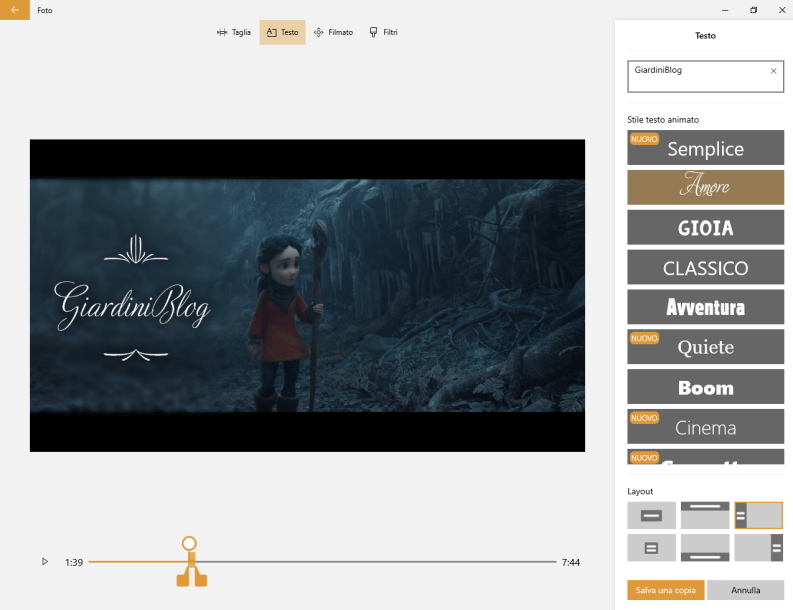Choose the Semplice text style
Viewport: 793px width, 610px height.
706,148
